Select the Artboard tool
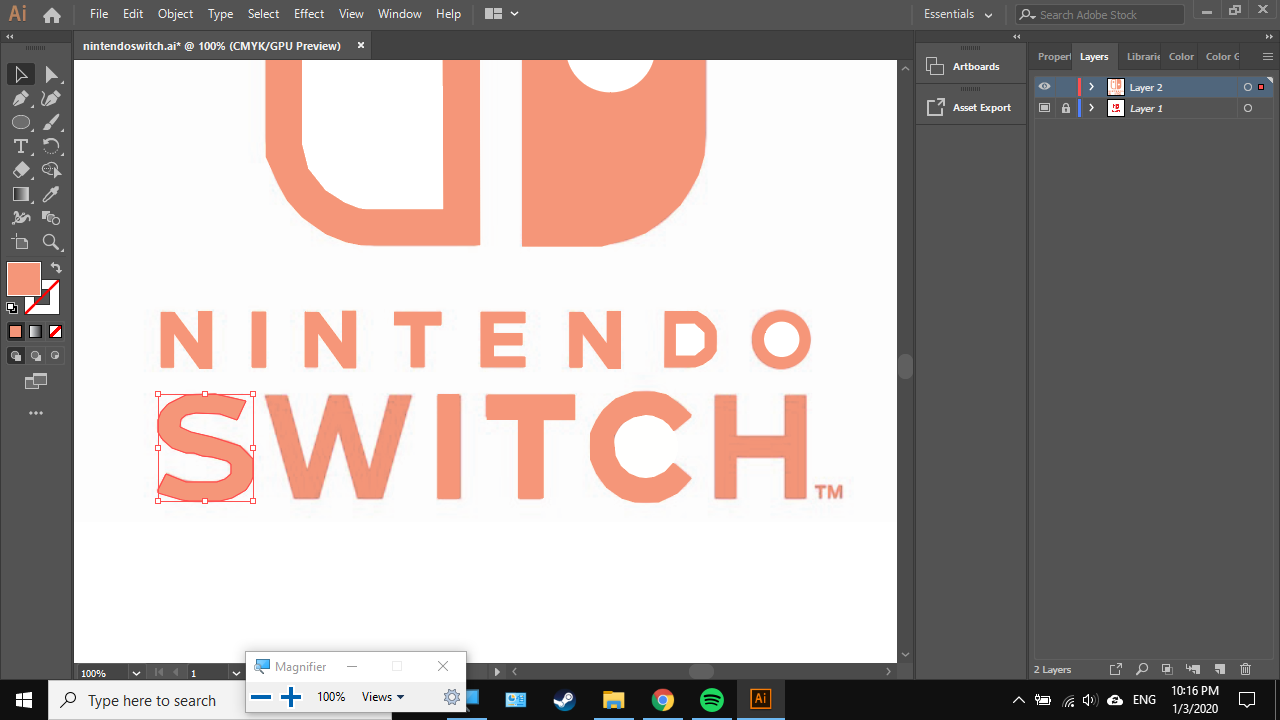 [20, 242]
